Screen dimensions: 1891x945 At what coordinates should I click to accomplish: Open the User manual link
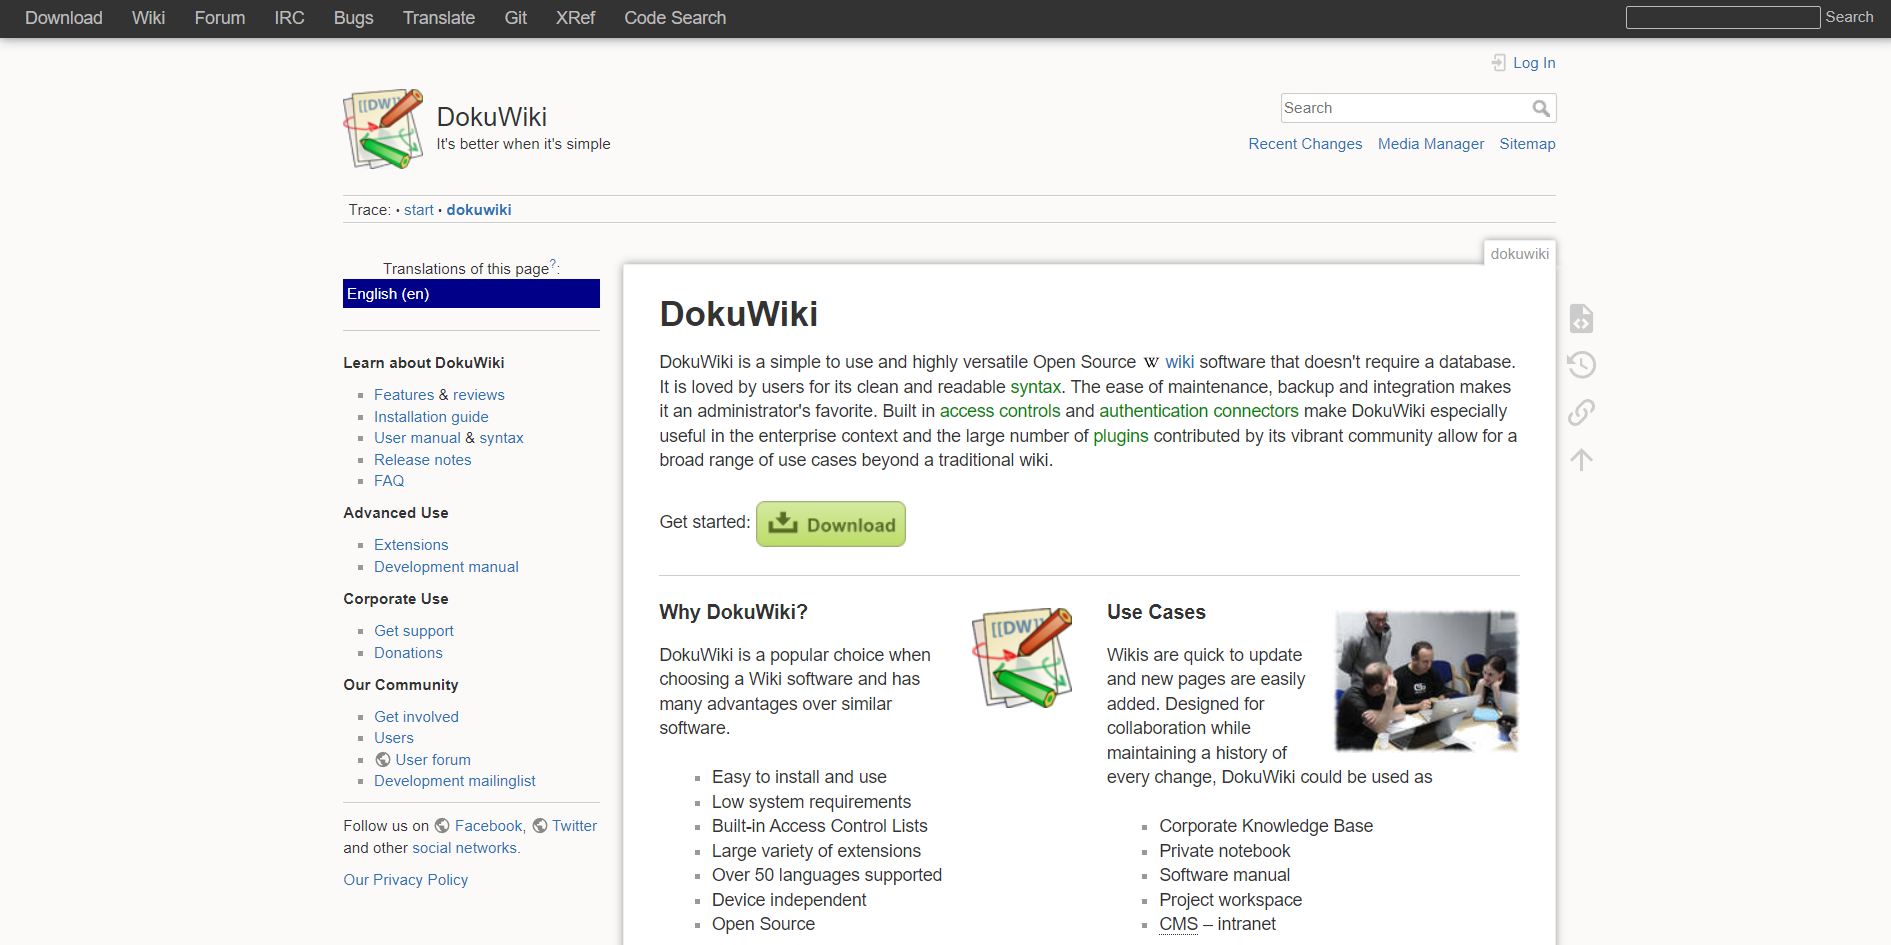point(417,438)
